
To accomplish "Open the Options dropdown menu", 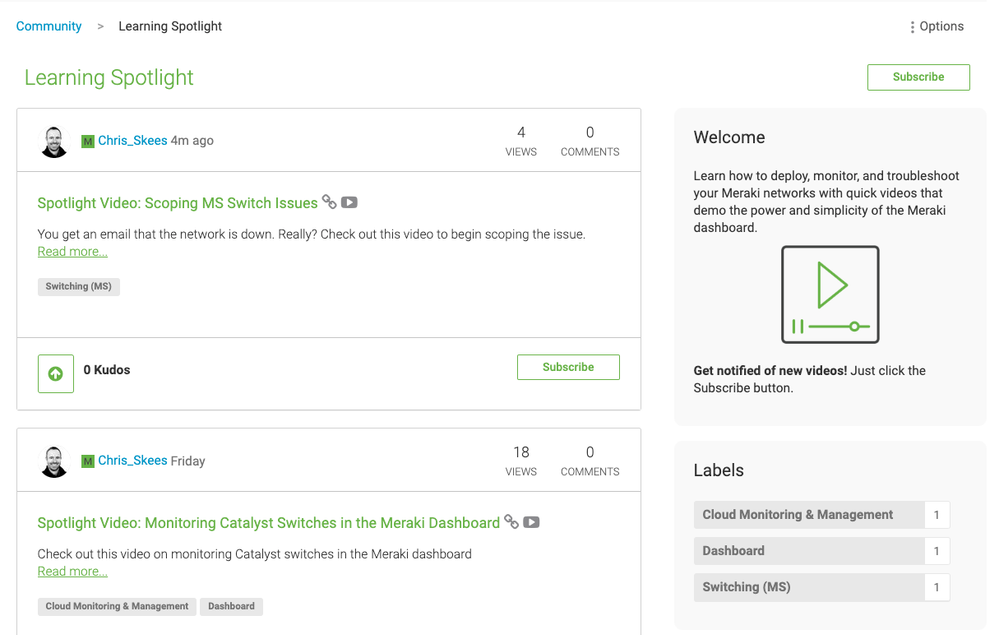I will [937, 27].
